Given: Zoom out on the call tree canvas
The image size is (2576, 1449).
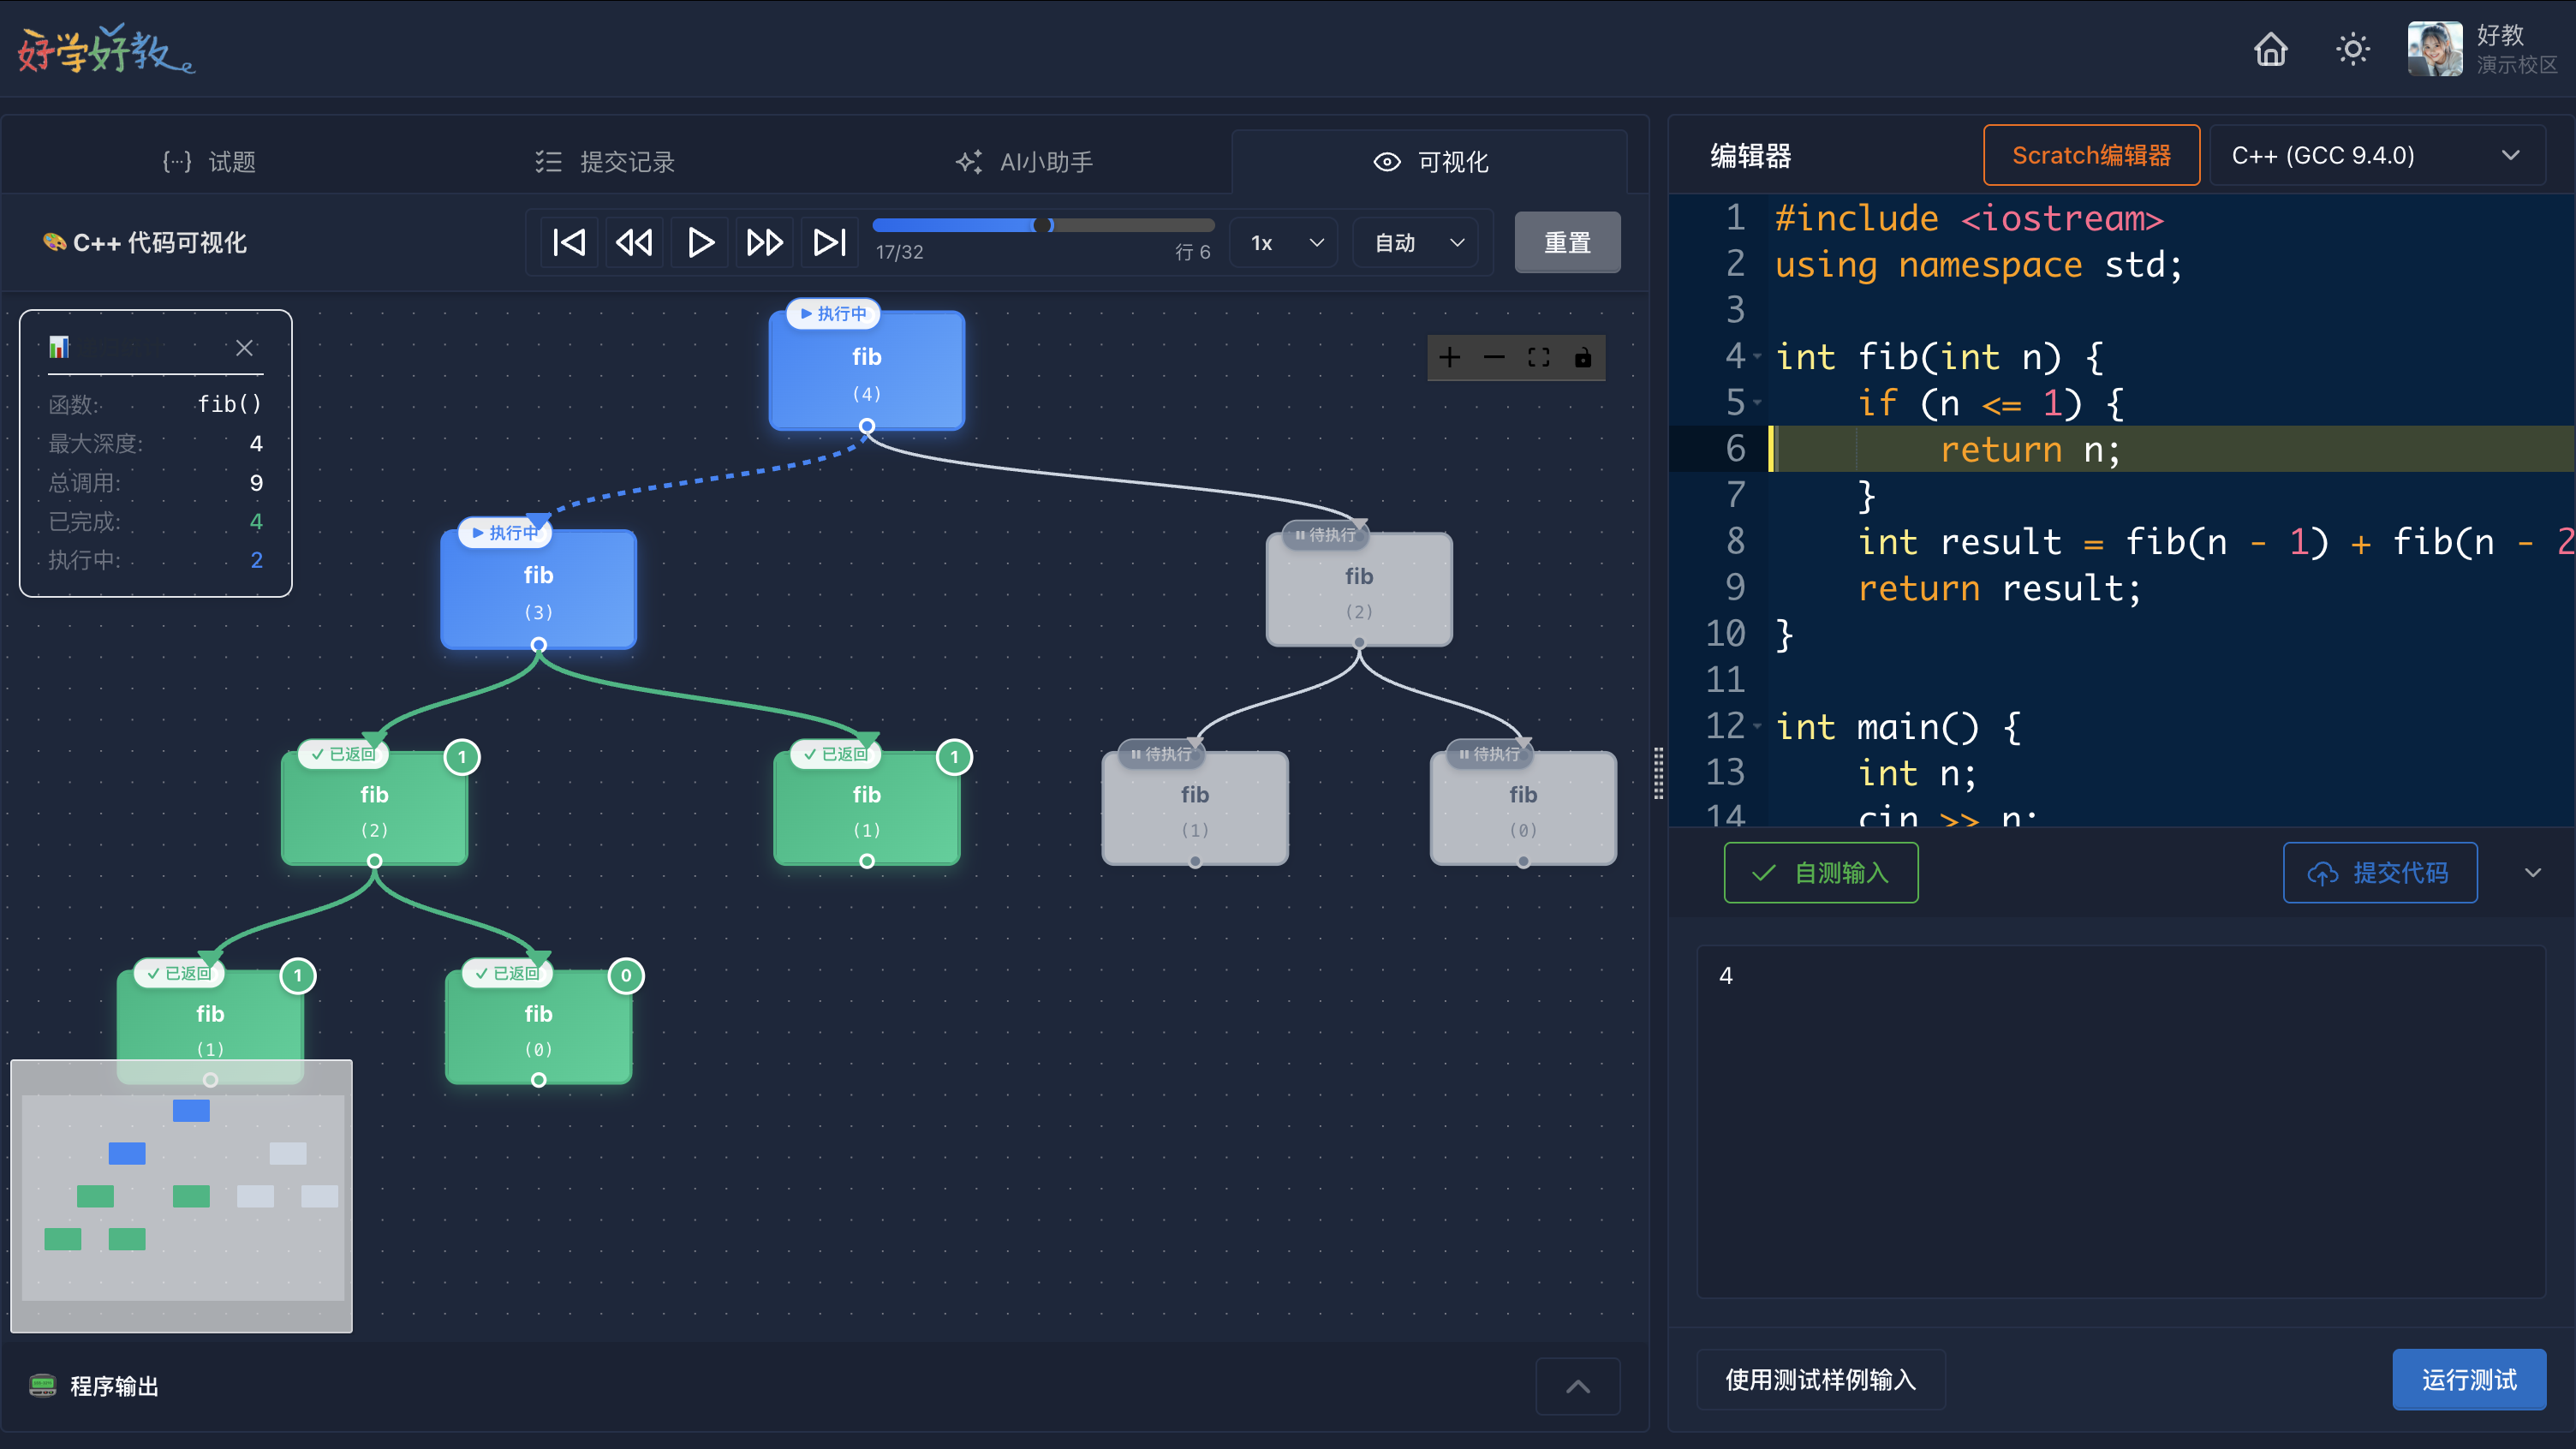Looking at the screenshot, I should [1494, 358].
